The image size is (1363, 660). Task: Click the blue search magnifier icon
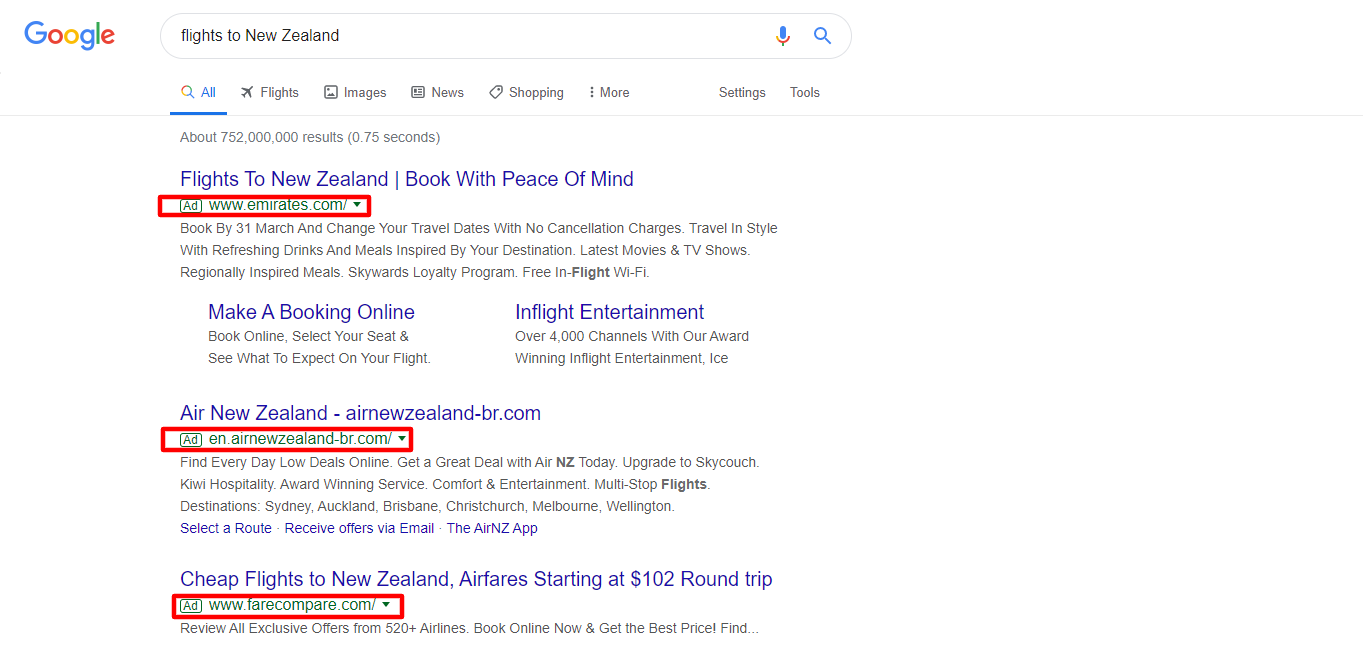pos(822,35)
